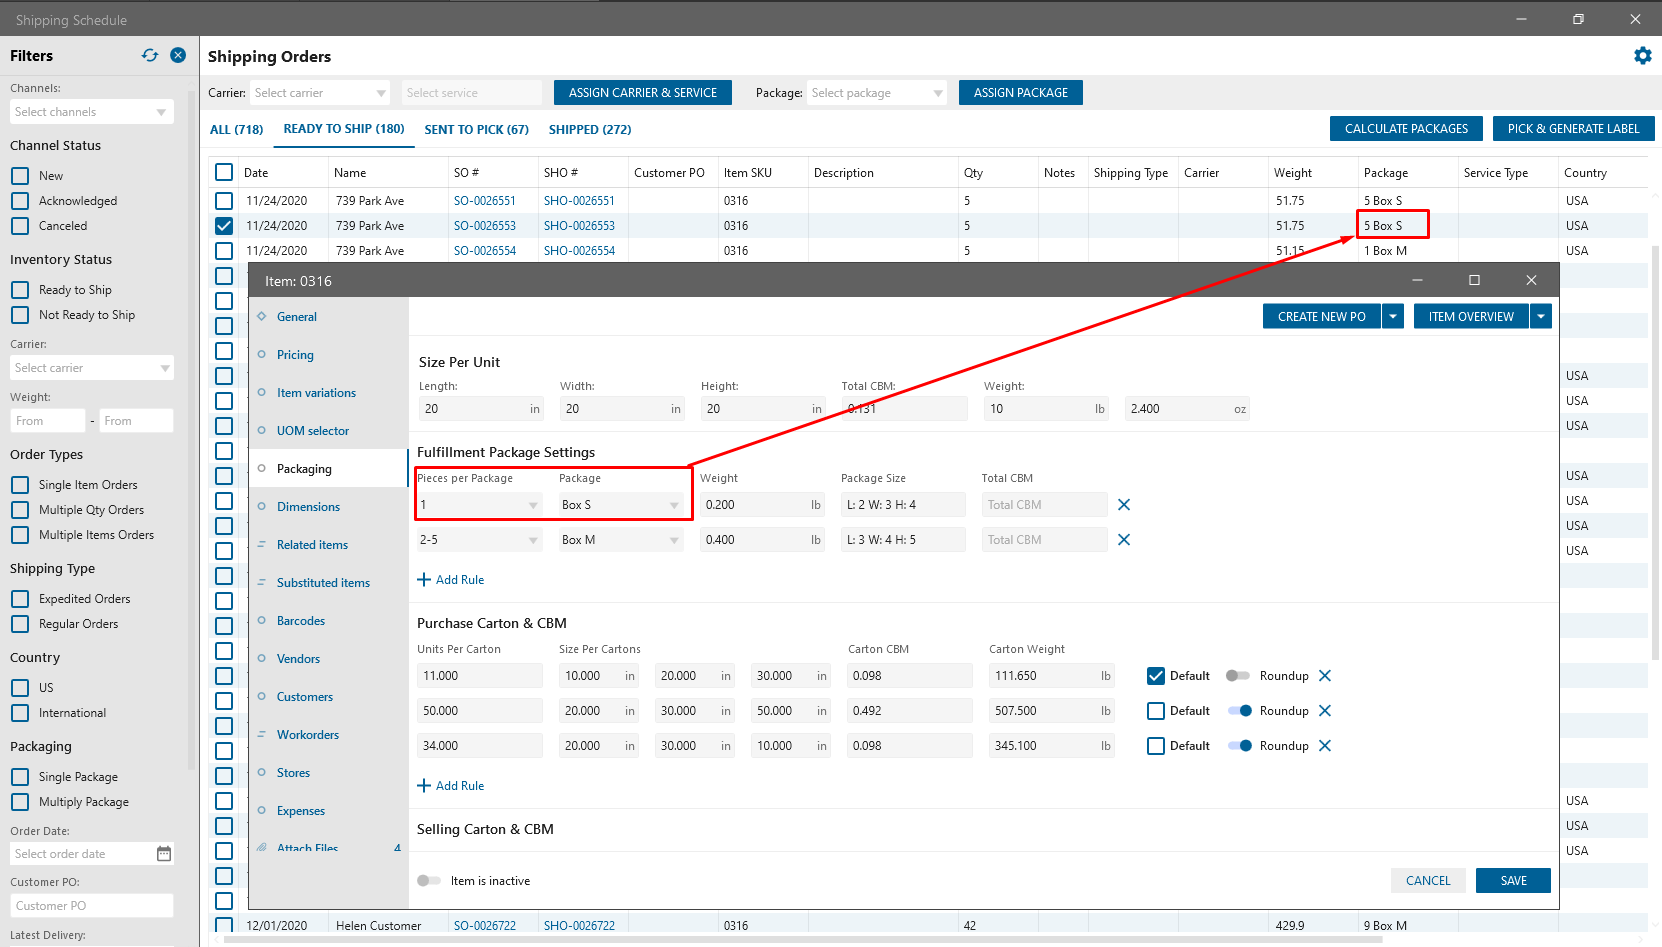This screenshot has width=1662, height=947.
Task: Expand the Channels filter dropdown
Action: coord(161,112)
